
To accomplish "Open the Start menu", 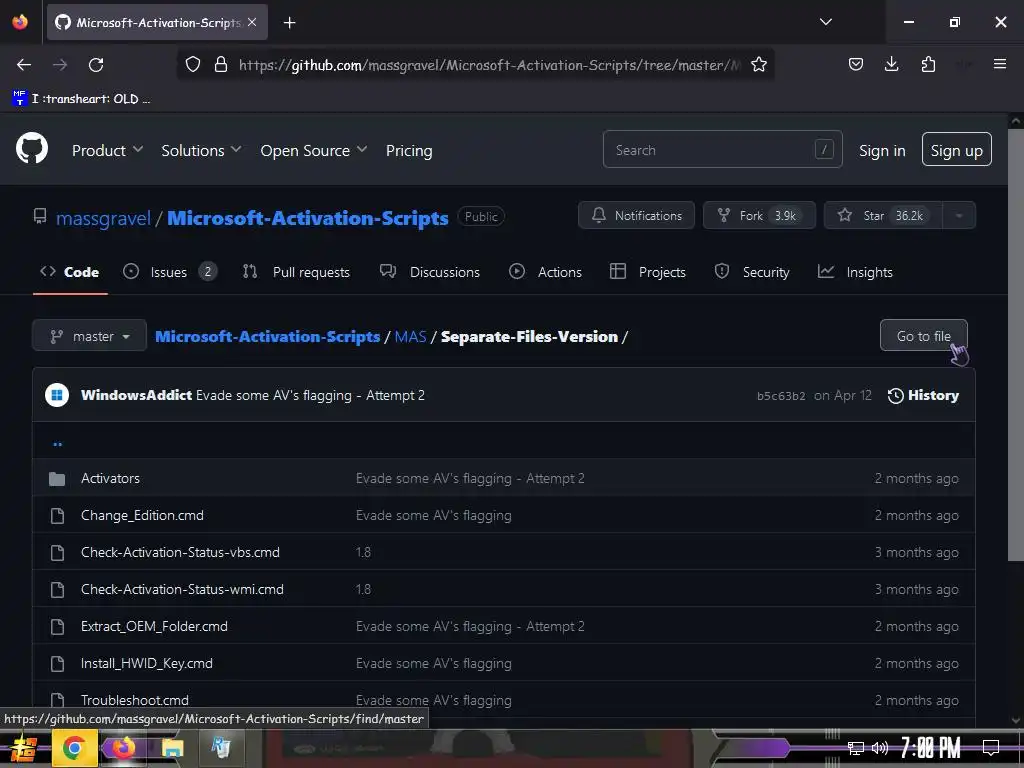I will point(24,748).
